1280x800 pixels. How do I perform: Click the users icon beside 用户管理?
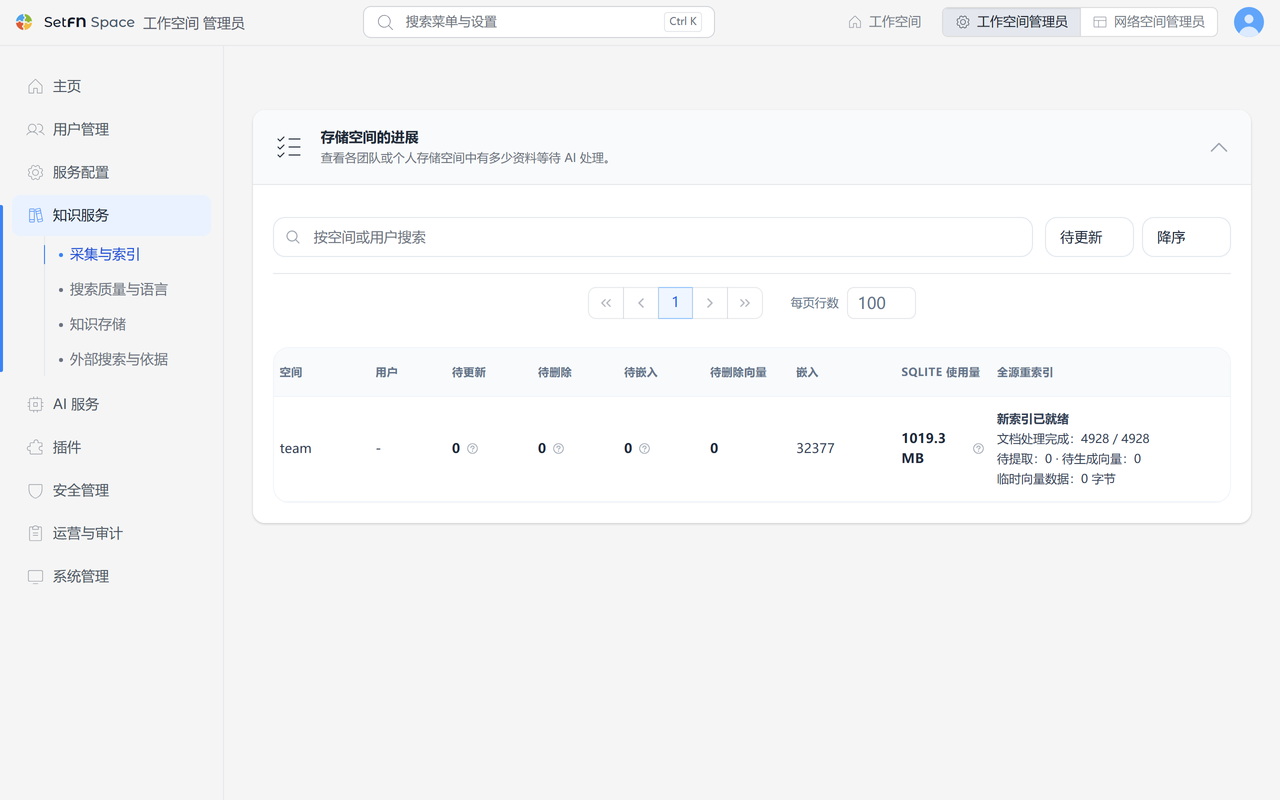[x=35, y=129]
